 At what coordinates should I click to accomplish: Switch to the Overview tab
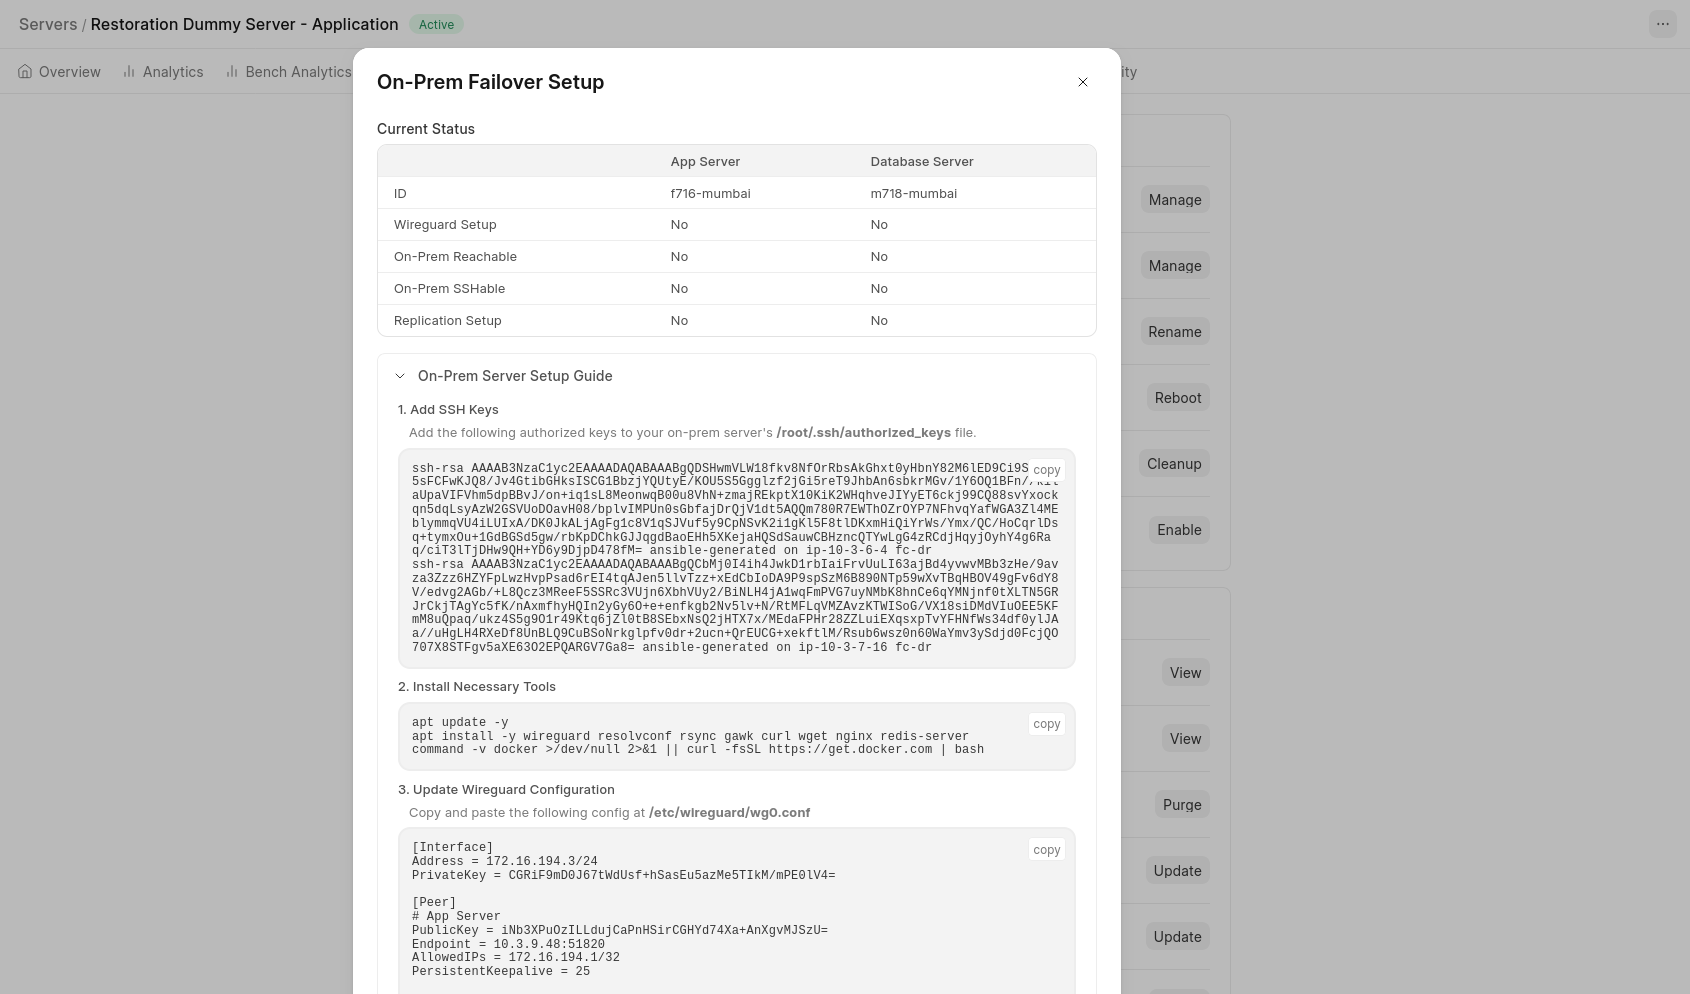tap(69, 72)
